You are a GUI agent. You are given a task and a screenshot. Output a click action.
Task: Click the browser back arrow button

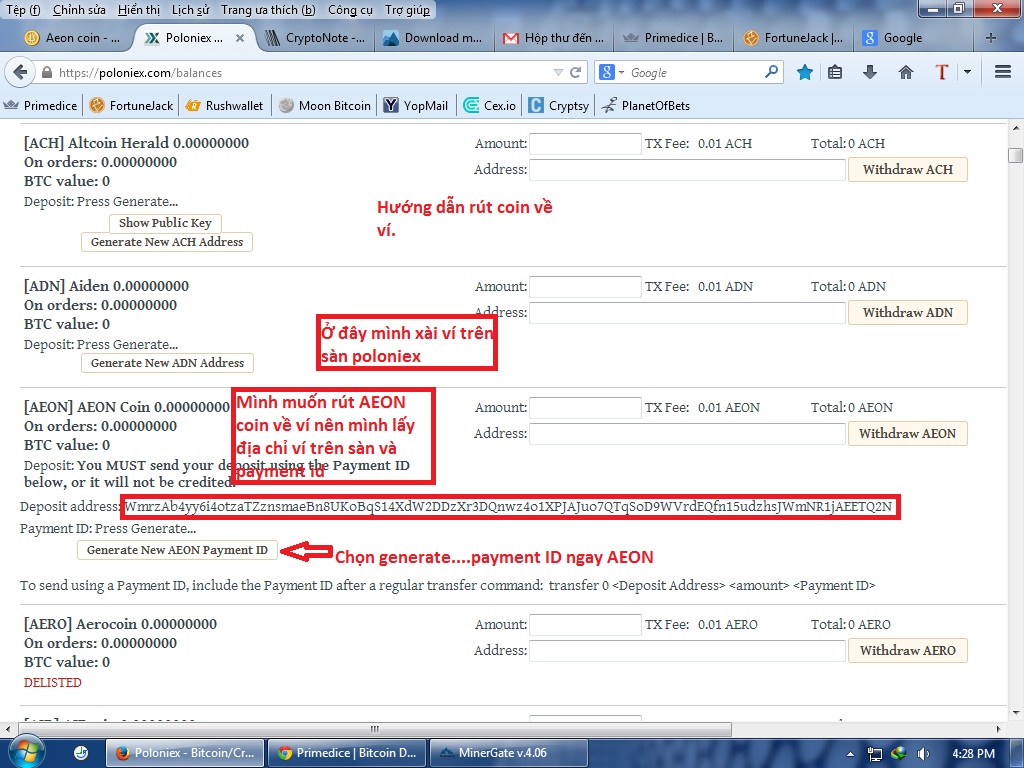[x=20, y=72]
